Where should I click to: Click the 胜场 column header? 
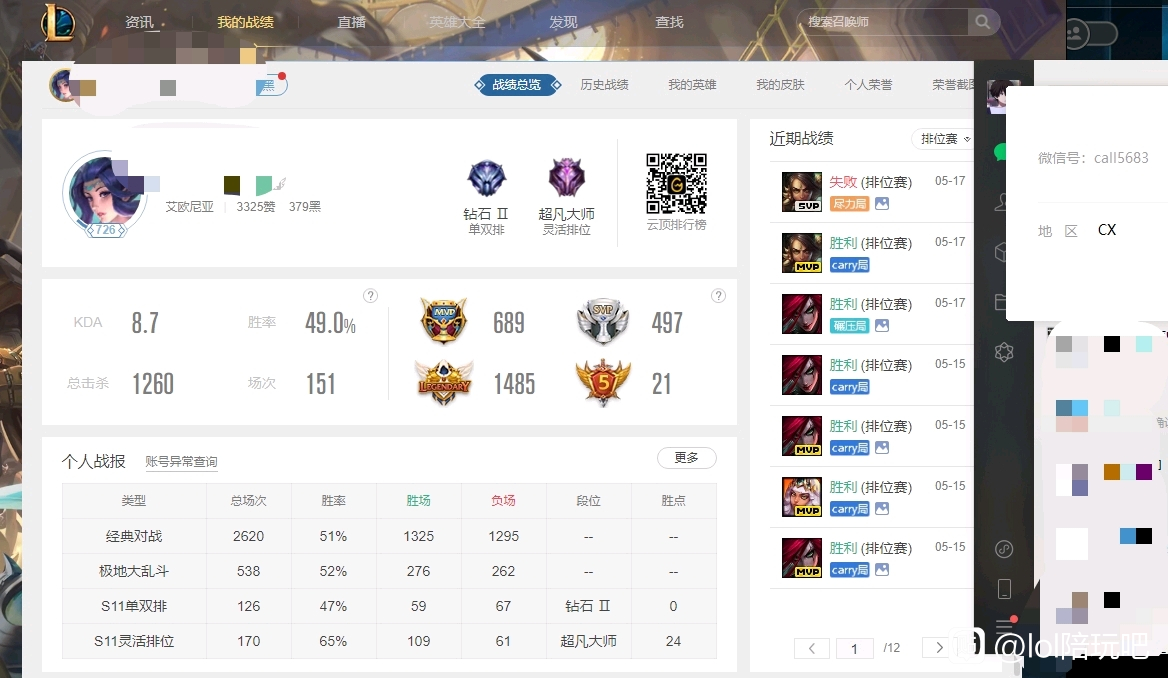(419, 501)
